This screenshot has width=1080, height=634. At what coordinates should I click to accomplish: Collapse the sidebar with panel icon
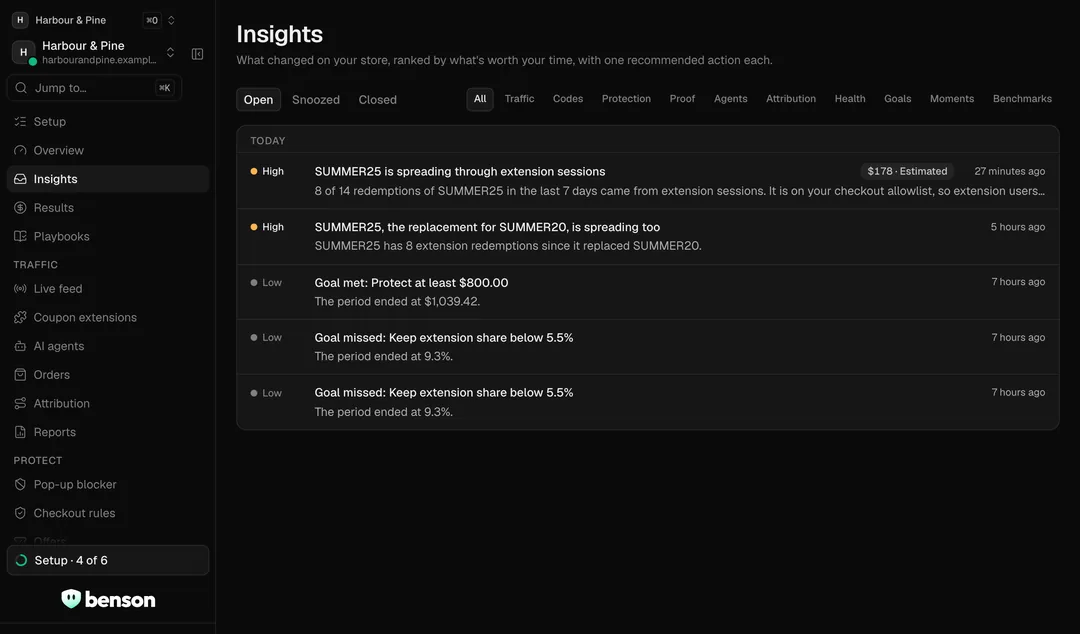click(x=197, y=54)
